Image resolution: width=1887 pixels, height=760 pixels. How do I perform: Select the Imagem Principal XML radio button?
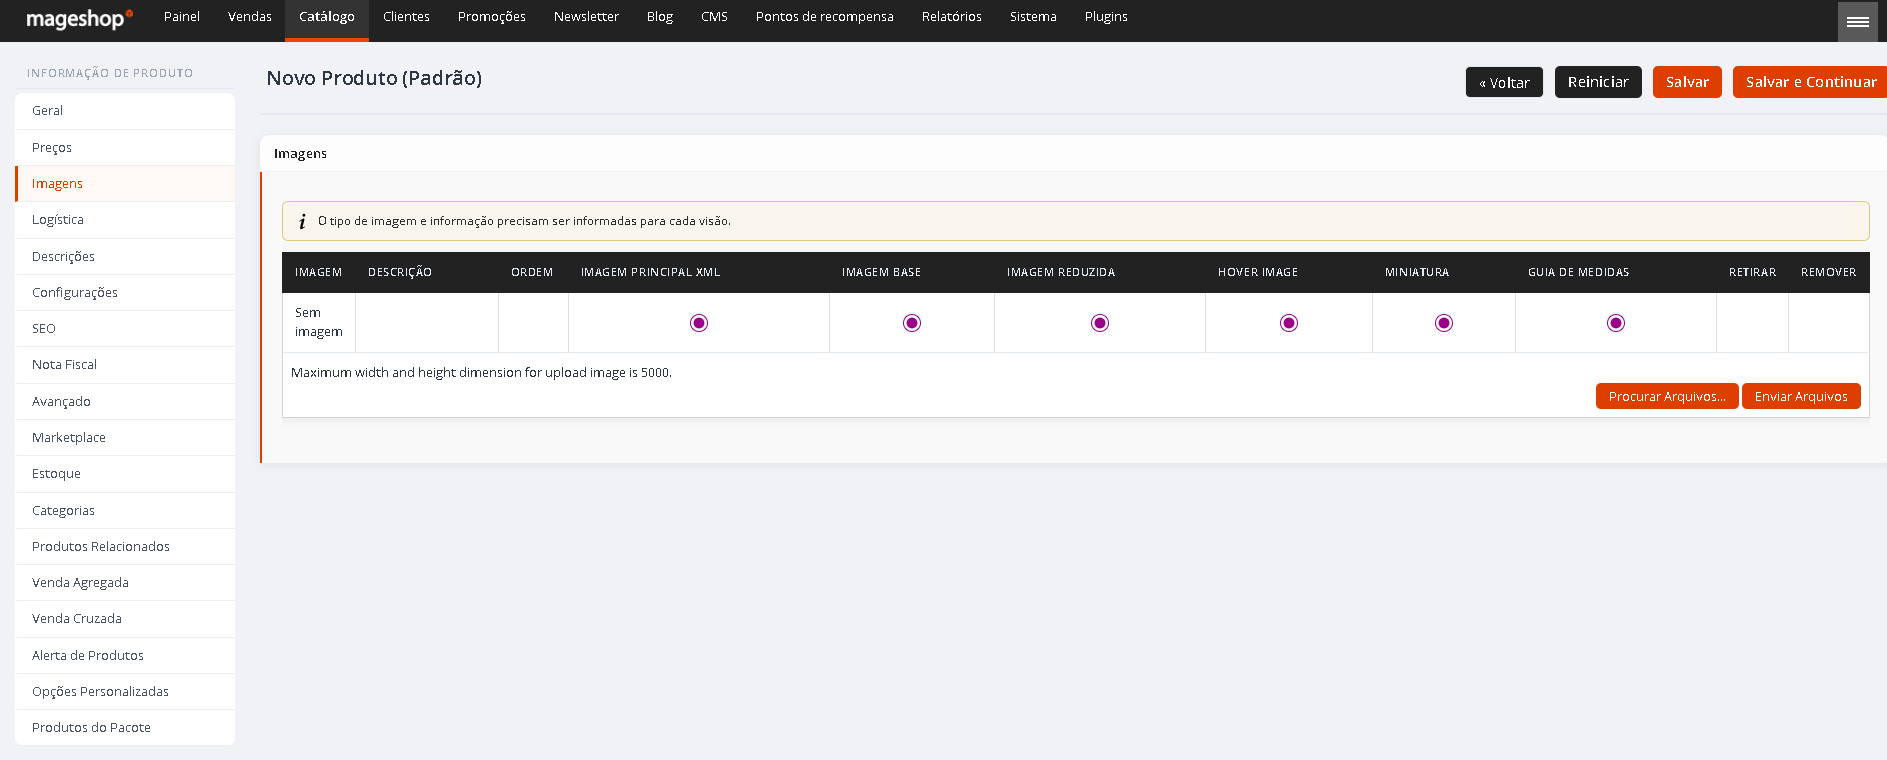(699, 323)
